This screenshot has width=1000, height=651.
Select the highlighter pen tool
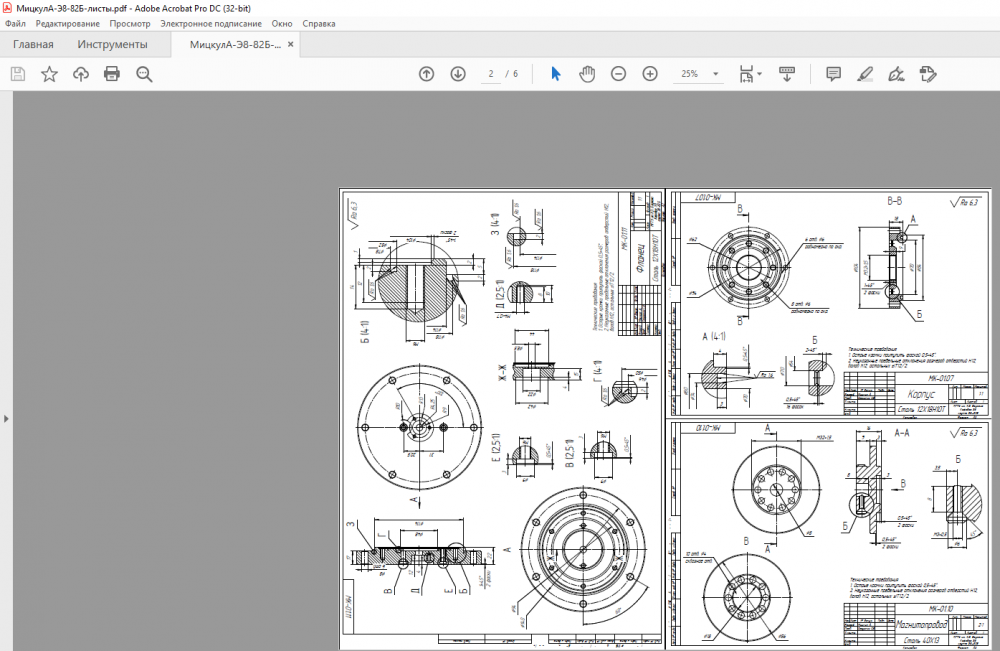click(x=865, y=74)
